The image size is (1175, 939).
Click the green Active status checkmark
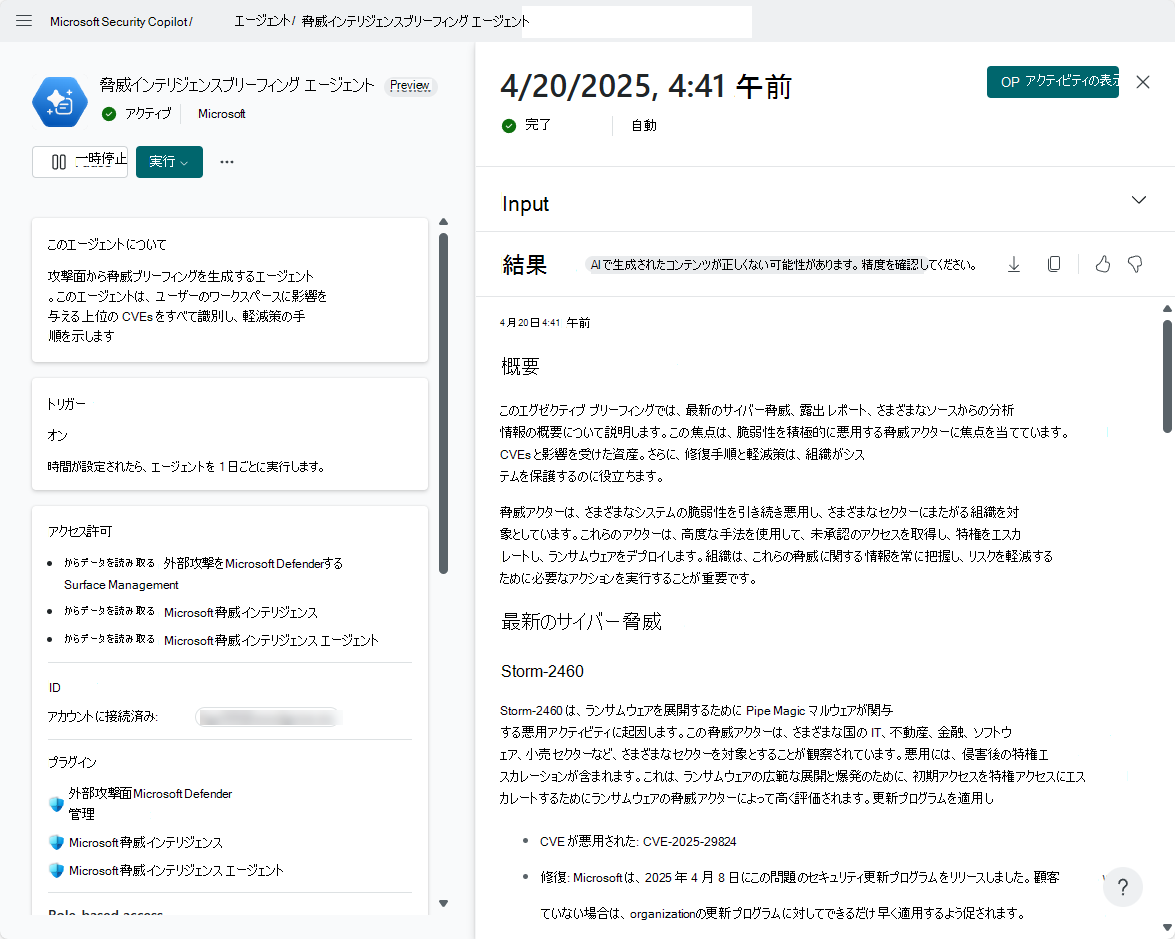[109, 114]
